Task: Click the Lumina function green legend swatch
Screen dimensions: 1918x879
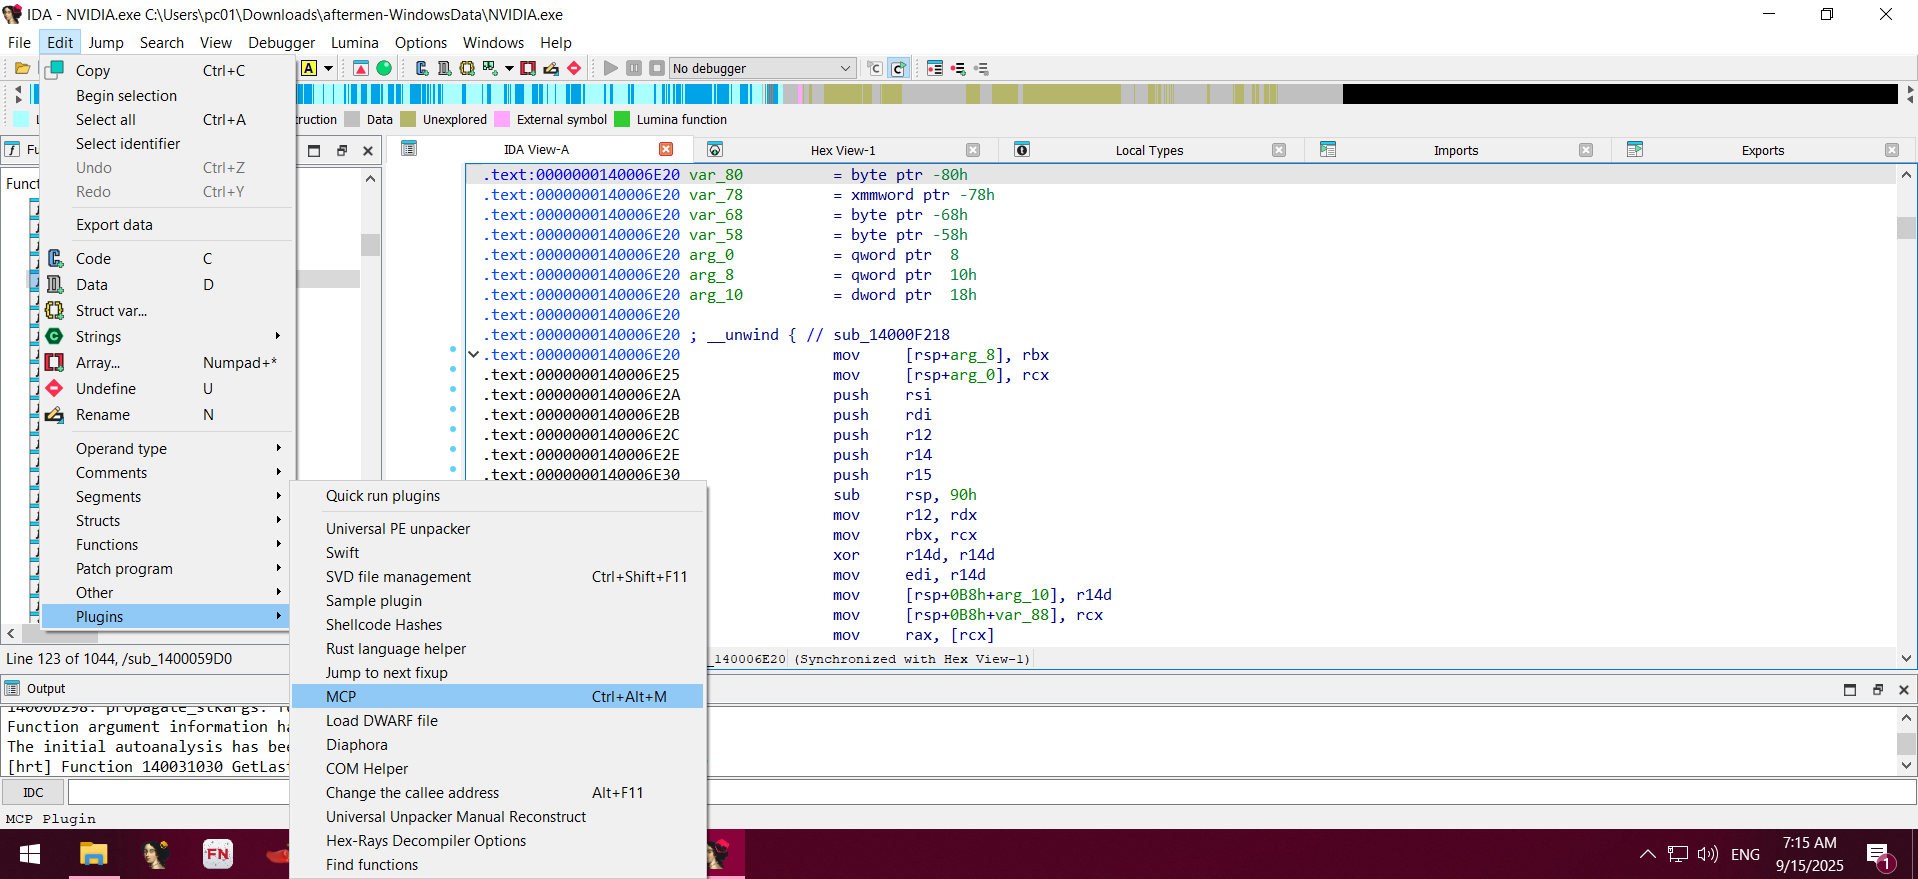Action: (x=622, y=120)
